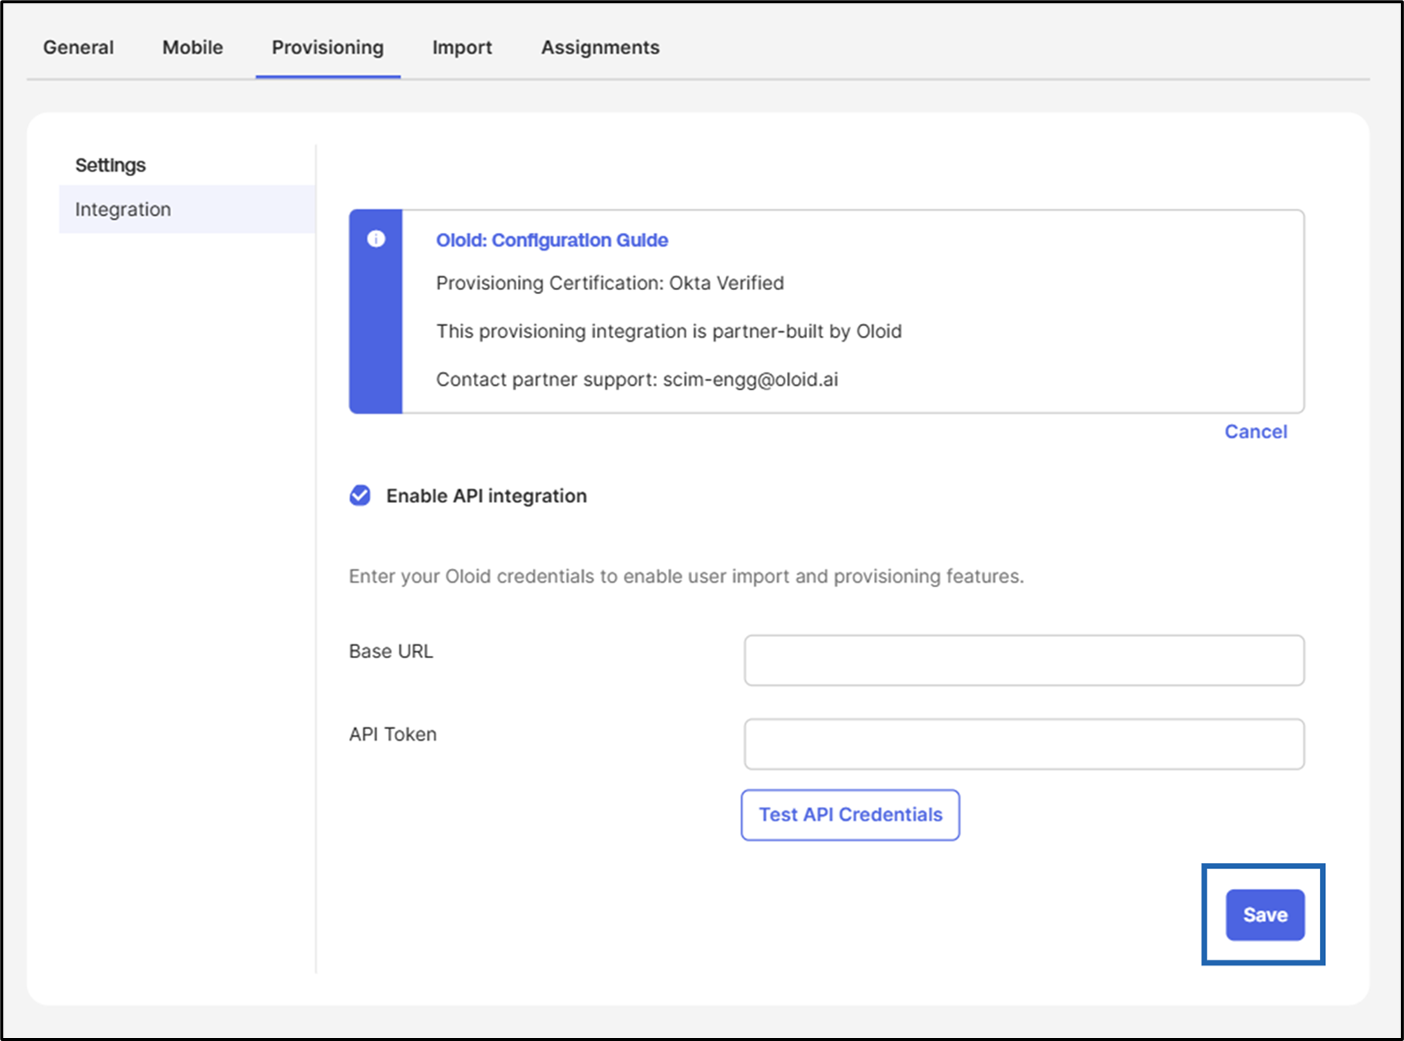Click the Cancel link
Viewport: 1404px width, 1041px height.
tap(1256, 432)
